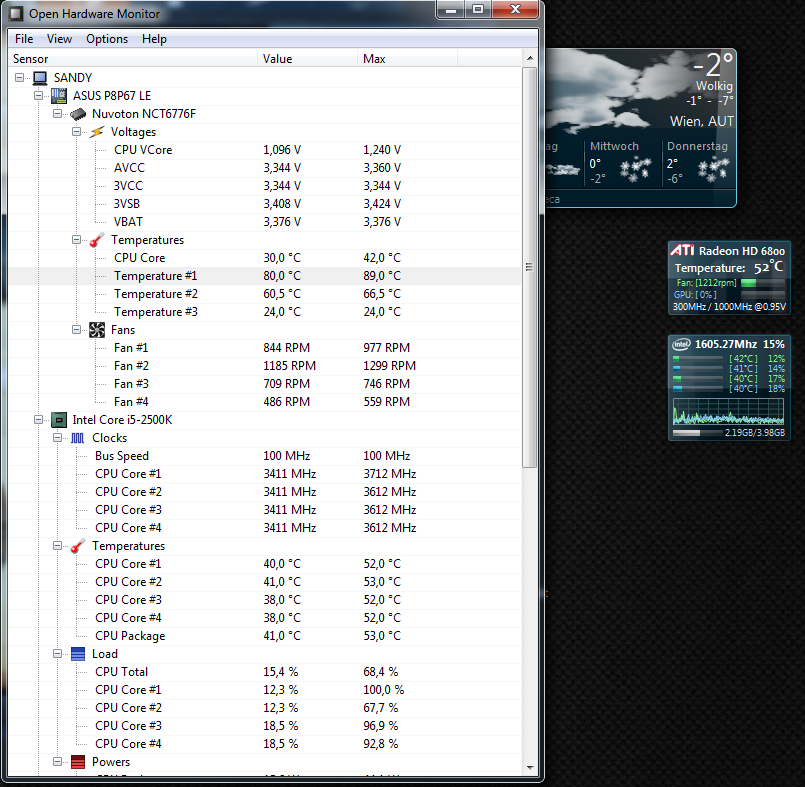Click the Nuvoton NCT6776F chip icon
The height and width of the screenshot is (787, 805).
[x=78, y=114]
